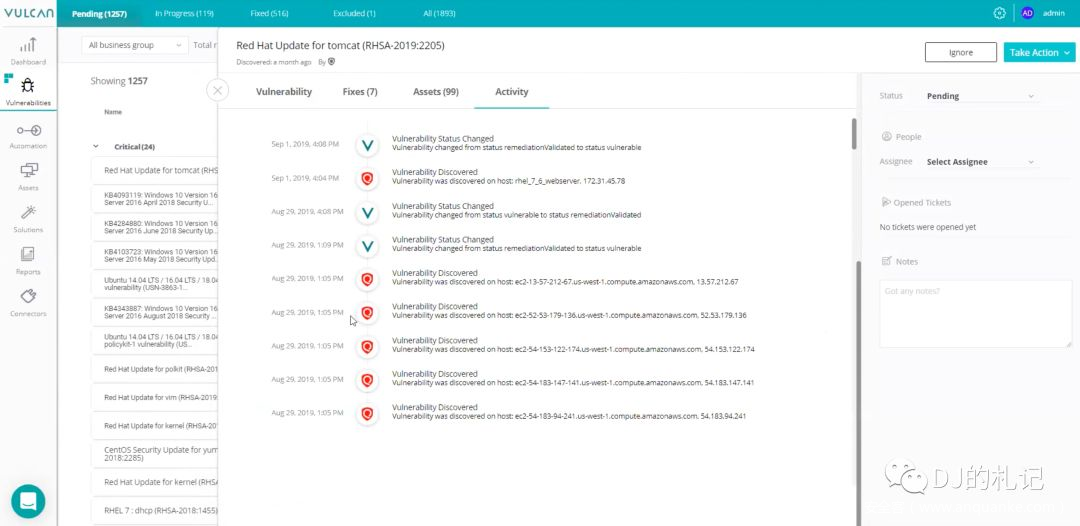Go to Automation in the sidebar

[28, 135]
